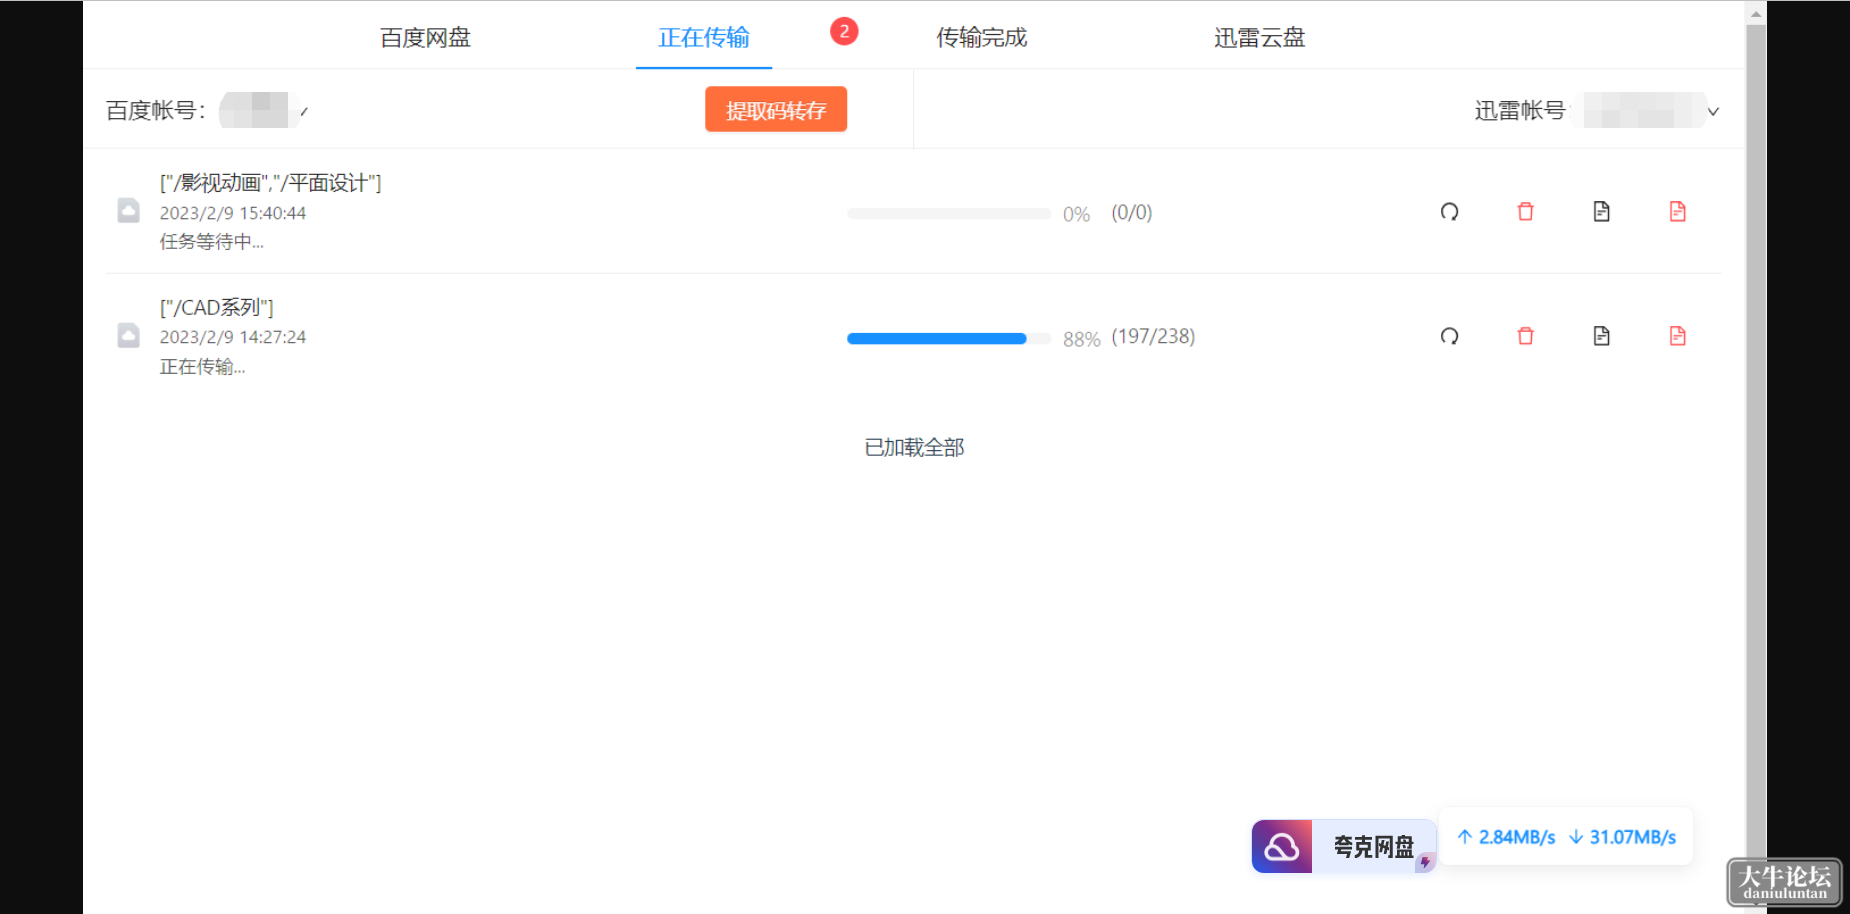Open the black log icon for CAD系列 task

[x=1601, y=336]
